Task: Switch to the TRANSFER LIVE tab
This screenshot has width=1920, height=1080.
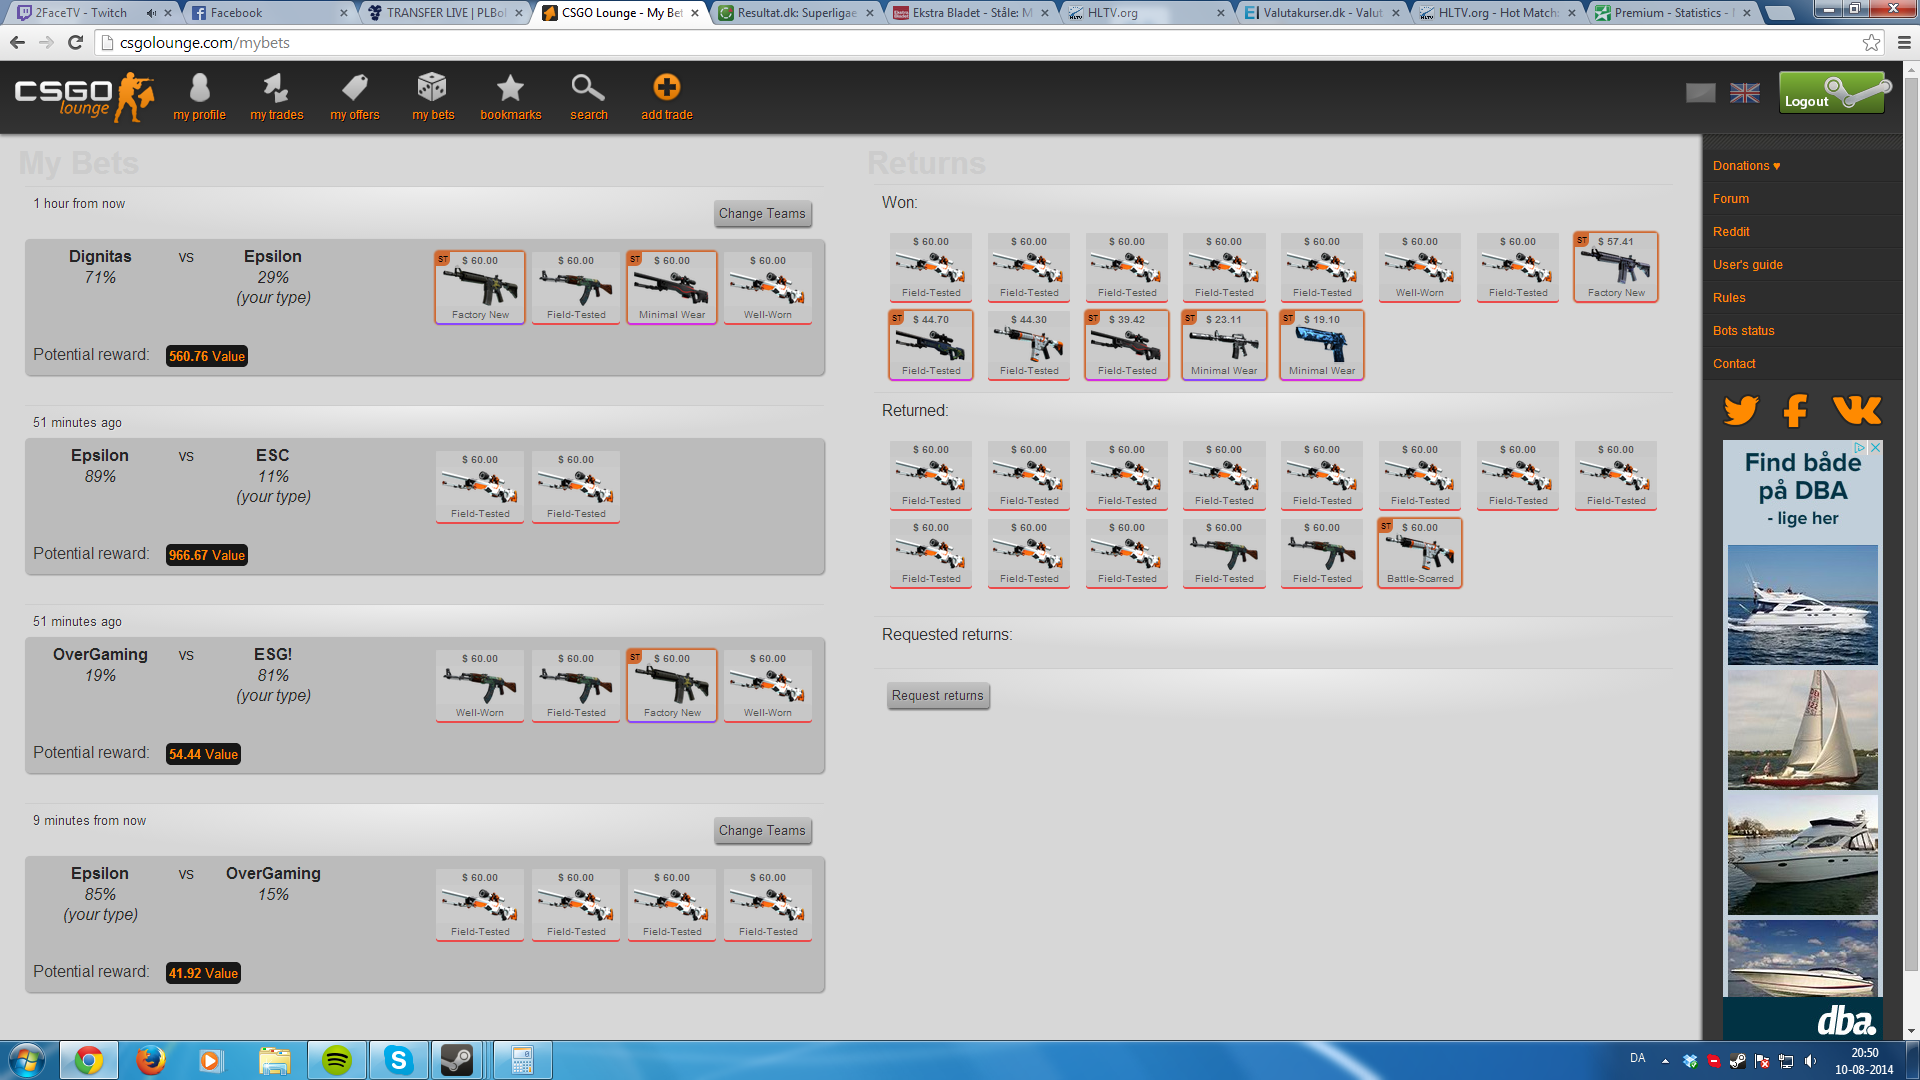Action: (445, 13)
